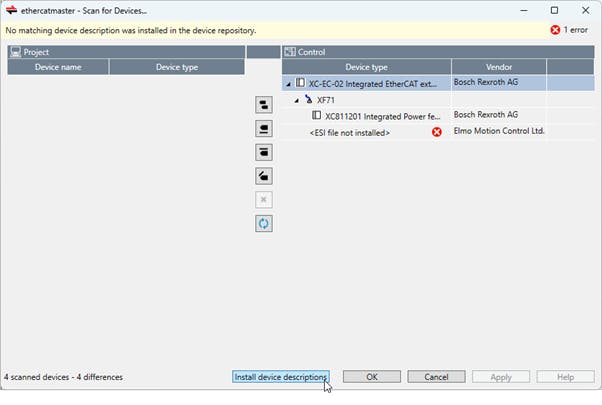
Task: Select the XC-EC-02 Integrated EtherCAT row
Action: coord(438,83)
